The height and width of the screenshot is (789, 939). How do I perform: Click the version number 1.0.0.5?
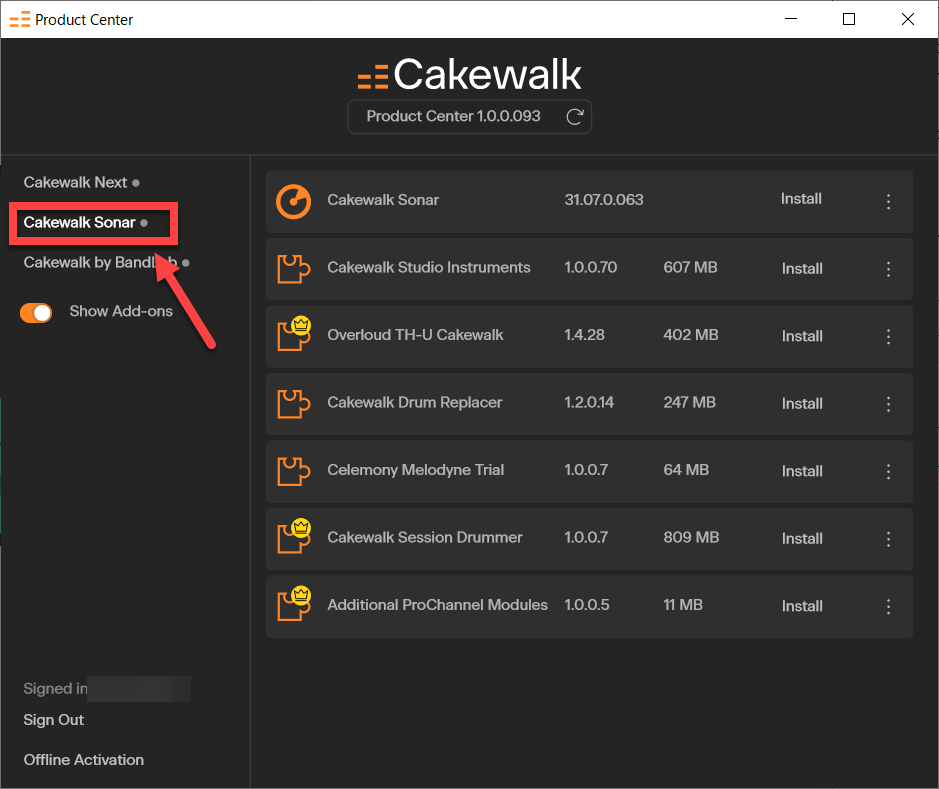(586, 605)
